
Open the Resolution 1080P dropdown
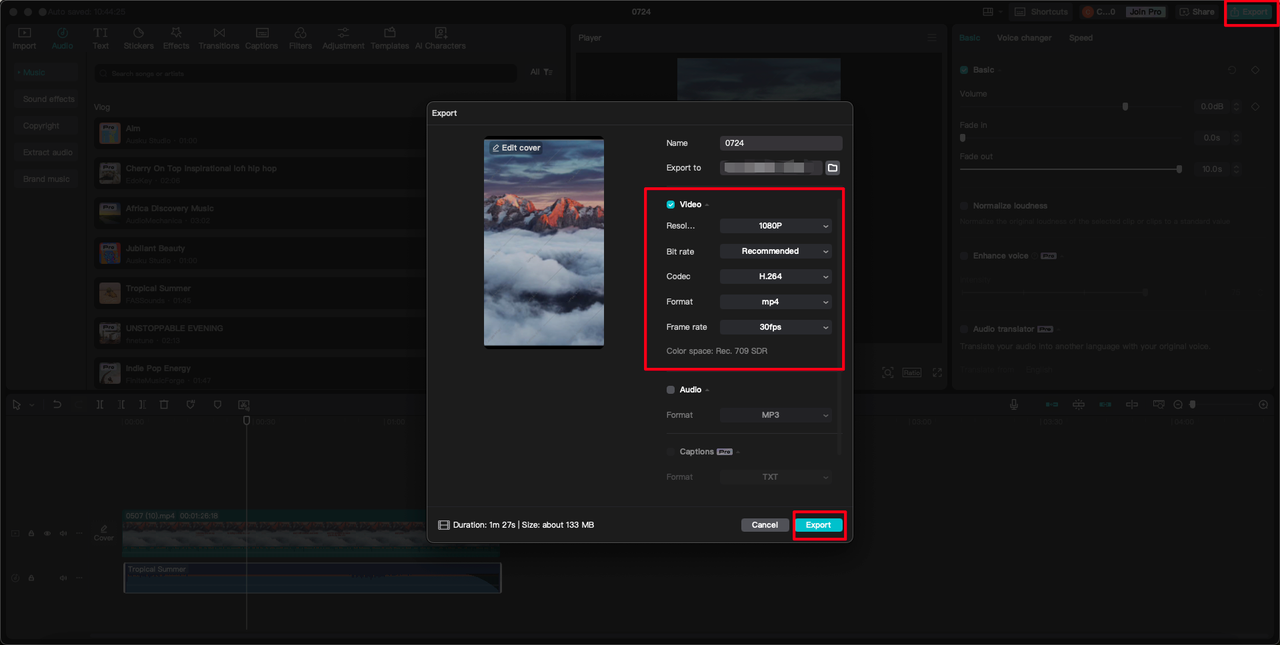[x=775, y=226]
